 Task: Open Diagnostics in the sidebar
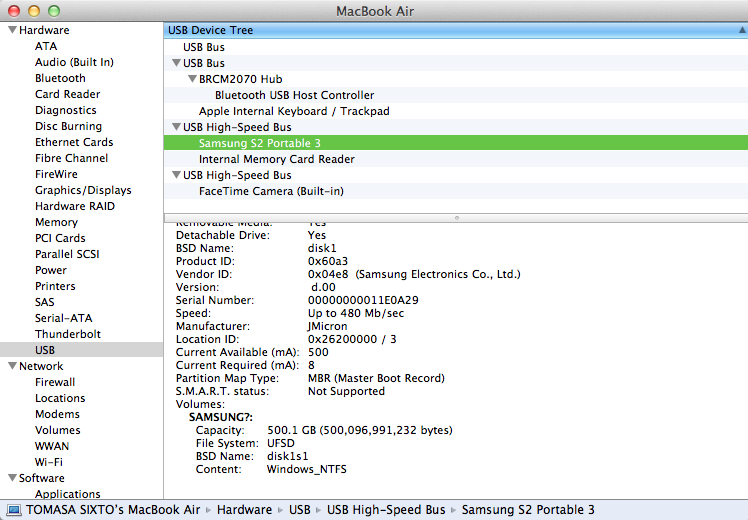tap(66, 110)
